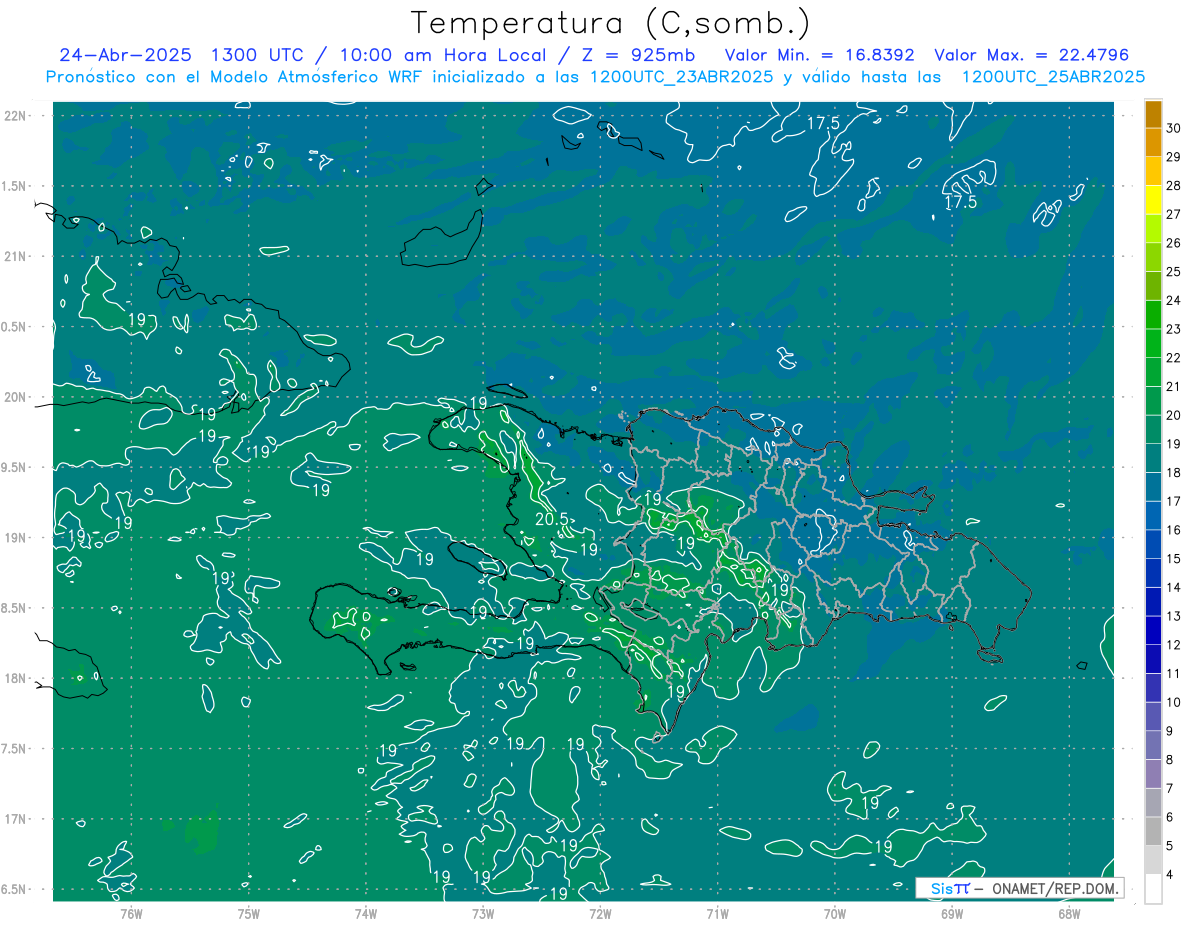
Task: Select the "Valor Max. = 22.4796" value
Action: click(x=1031, y=55)
